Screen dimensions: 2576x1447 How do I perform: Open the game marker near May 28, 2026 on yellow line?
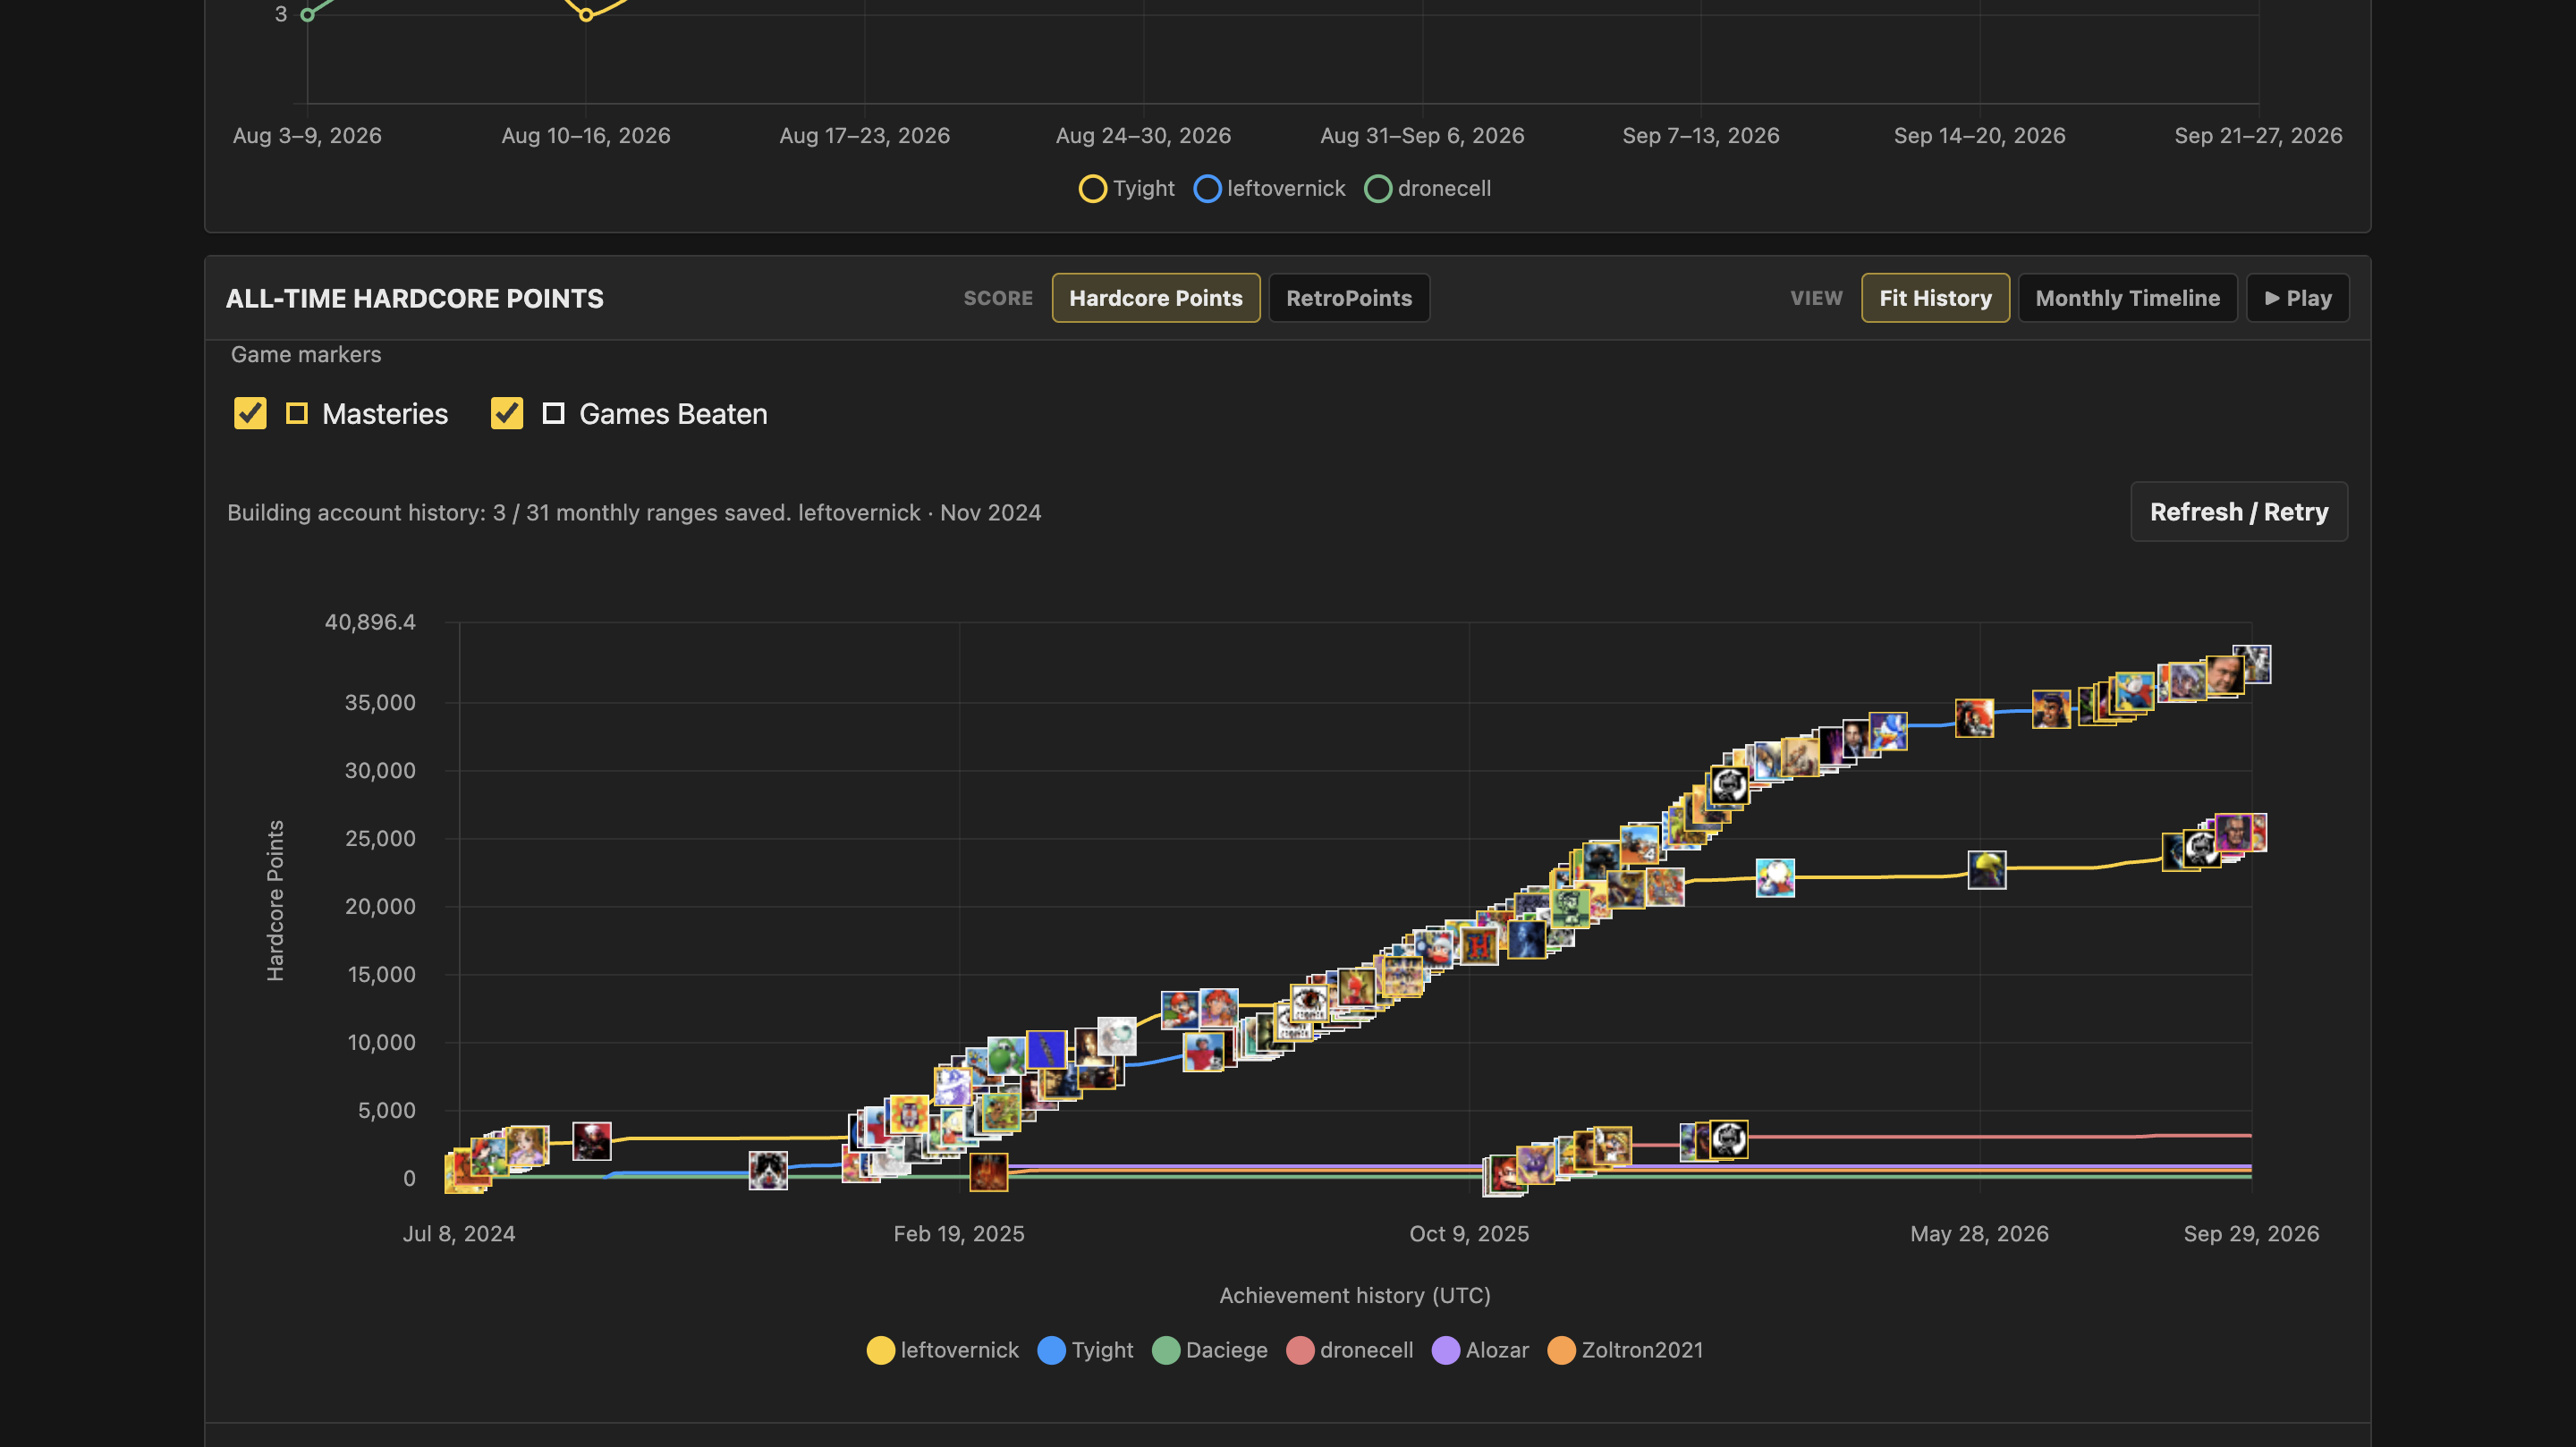(1987, 870)
